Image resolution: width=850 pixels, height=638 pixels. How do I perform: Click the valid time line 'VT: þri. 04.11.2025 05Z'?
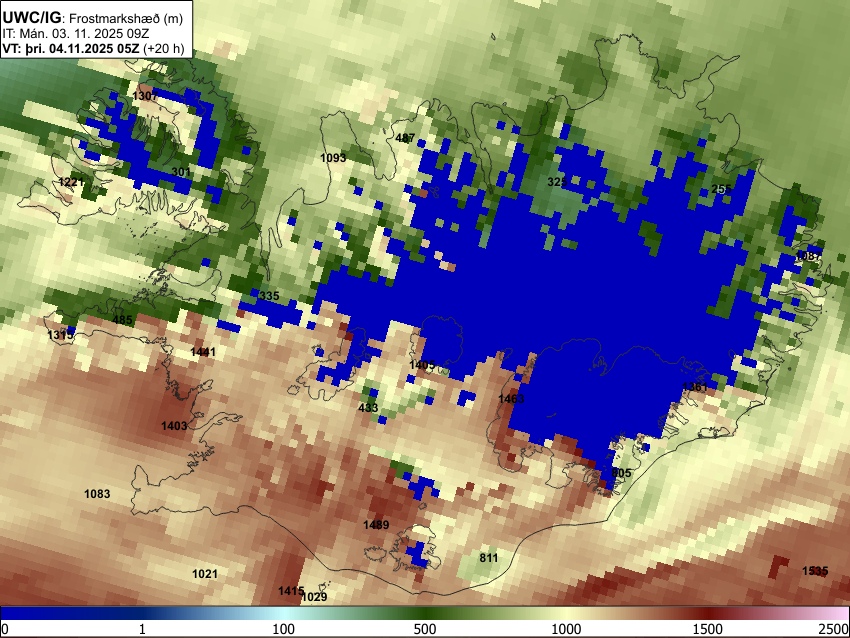click(x=71, y=48)
